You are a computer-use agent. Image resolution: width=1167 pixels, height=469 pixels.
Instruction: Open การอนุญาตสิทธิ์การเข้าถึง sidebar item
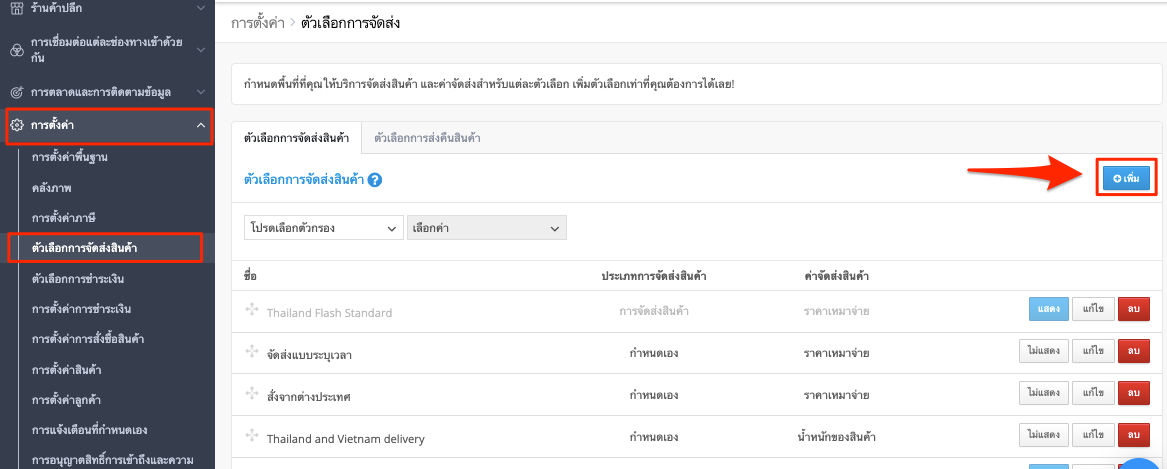pyautogui.click(x=113, y=460)
